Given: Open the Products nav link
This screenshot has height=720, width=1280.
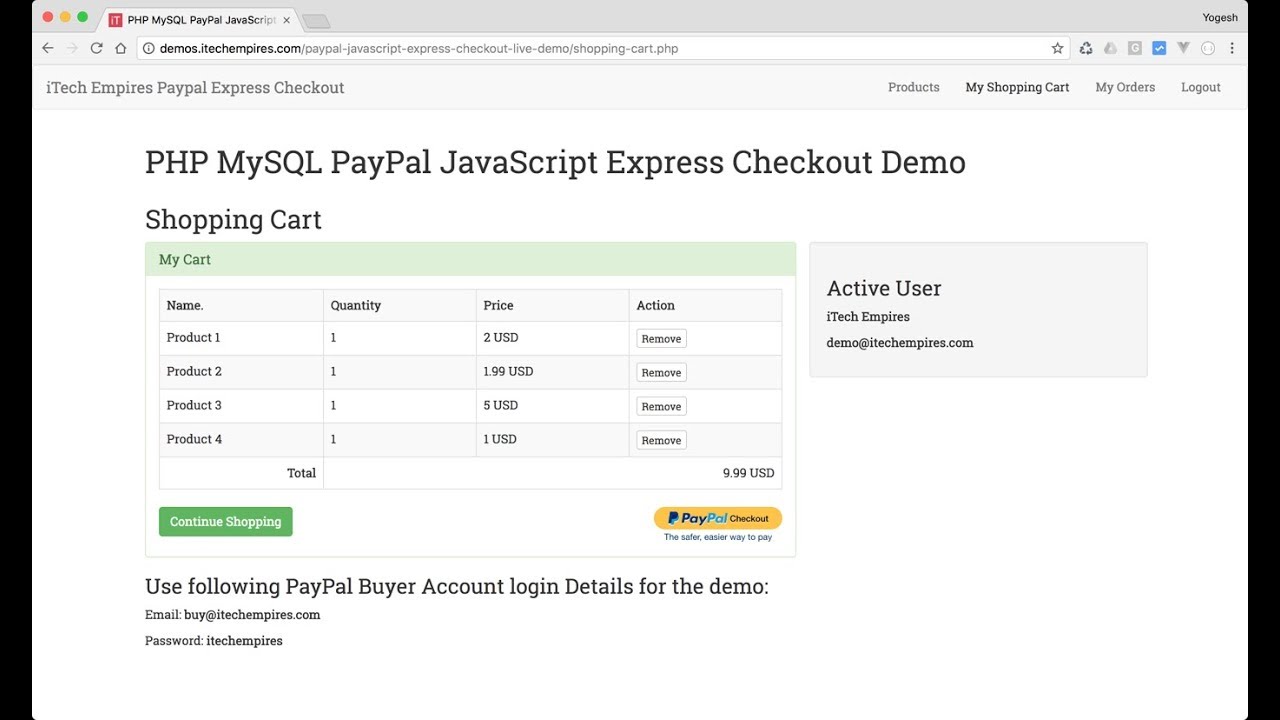Looking at the screenshot, I should click(914, 87).
